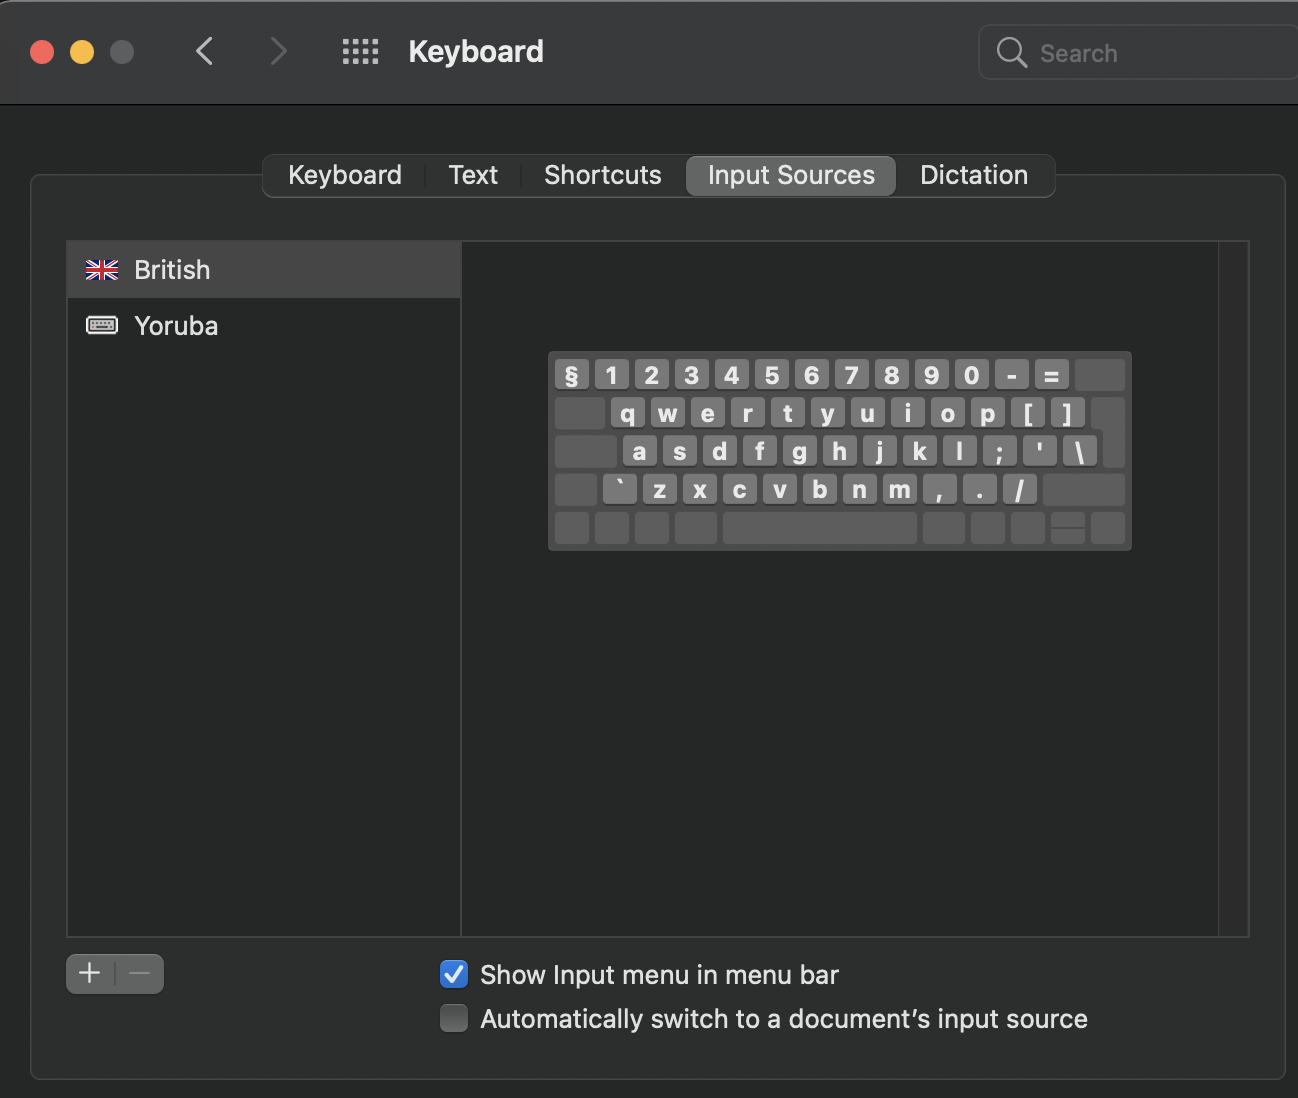Screen dimensions: 1298x1098
Task: Click the forward navigation arrow
Action: (278, 51)
